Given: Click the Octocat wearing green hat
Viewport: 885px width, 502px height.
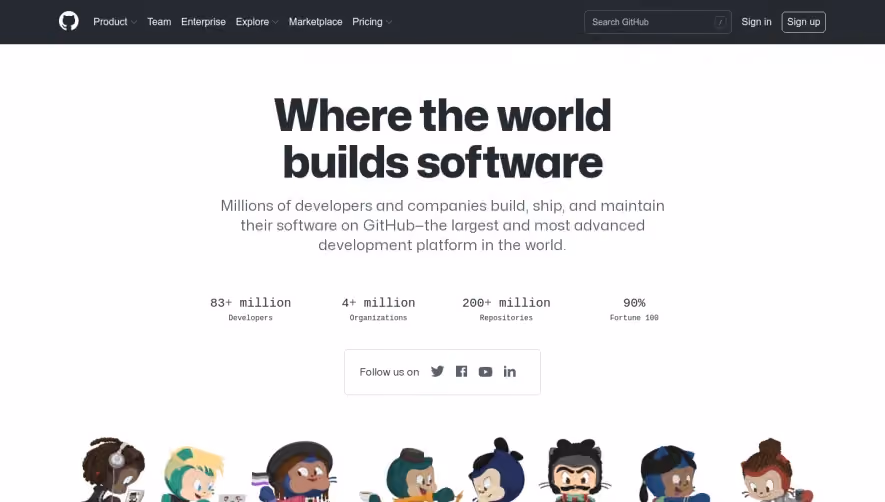Looking at the screenshot, I should pyautogui.click(x=415, y=474).
